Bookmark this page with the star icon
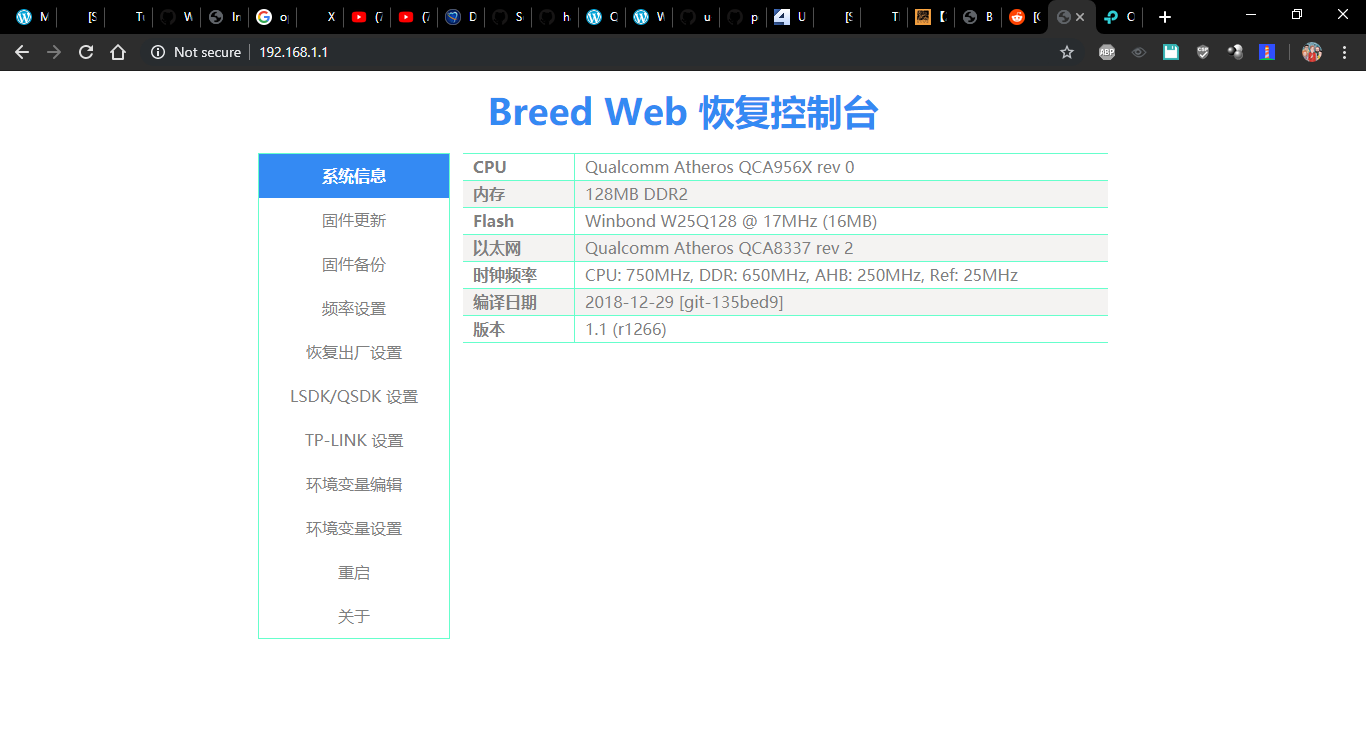This screenshot has height=738, width=1366. [x=1067, y=52]
